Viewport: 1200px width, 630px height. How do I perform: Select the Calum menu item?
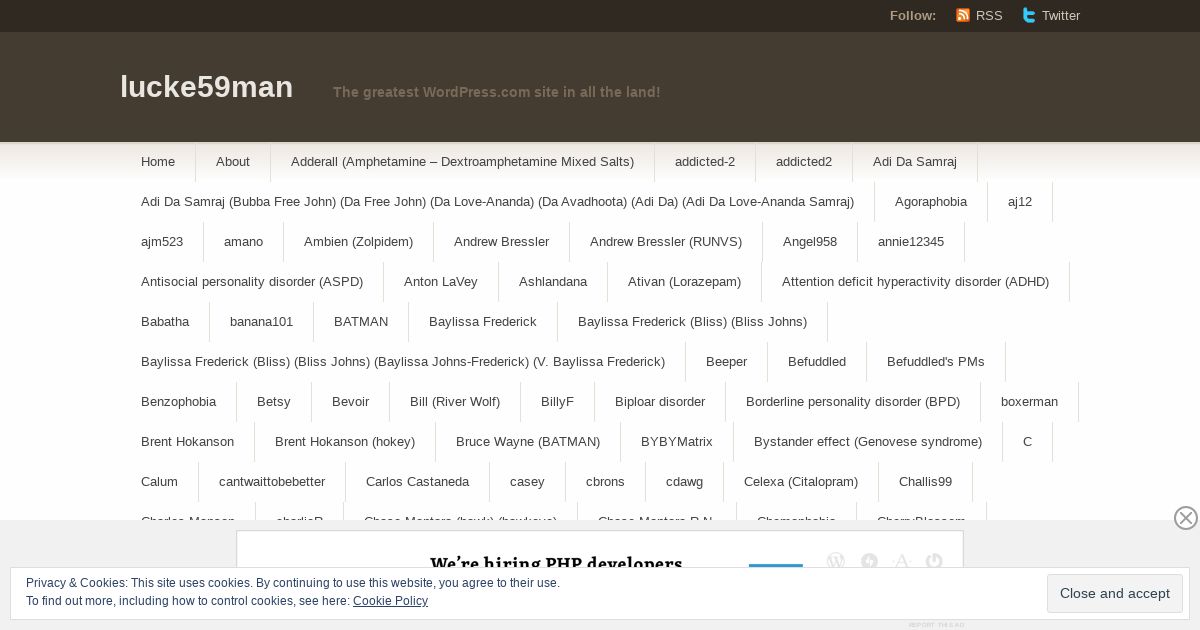click(159, 481)
